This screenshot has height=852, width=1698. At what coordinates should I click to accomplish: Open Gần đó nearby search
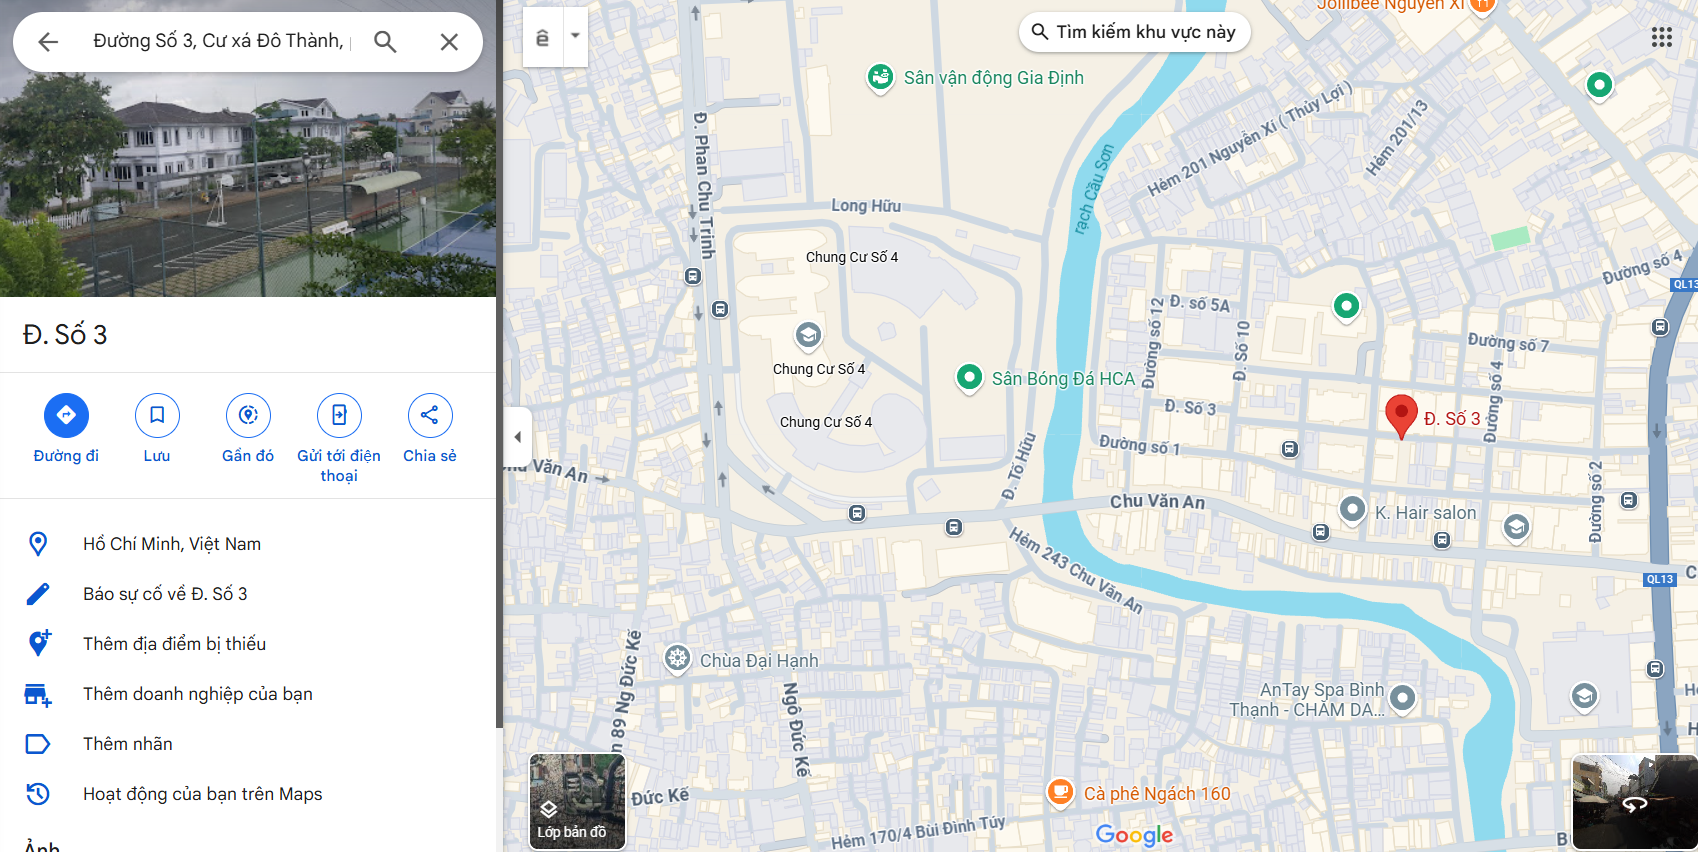pyautogui.click(x=248, y=416)
